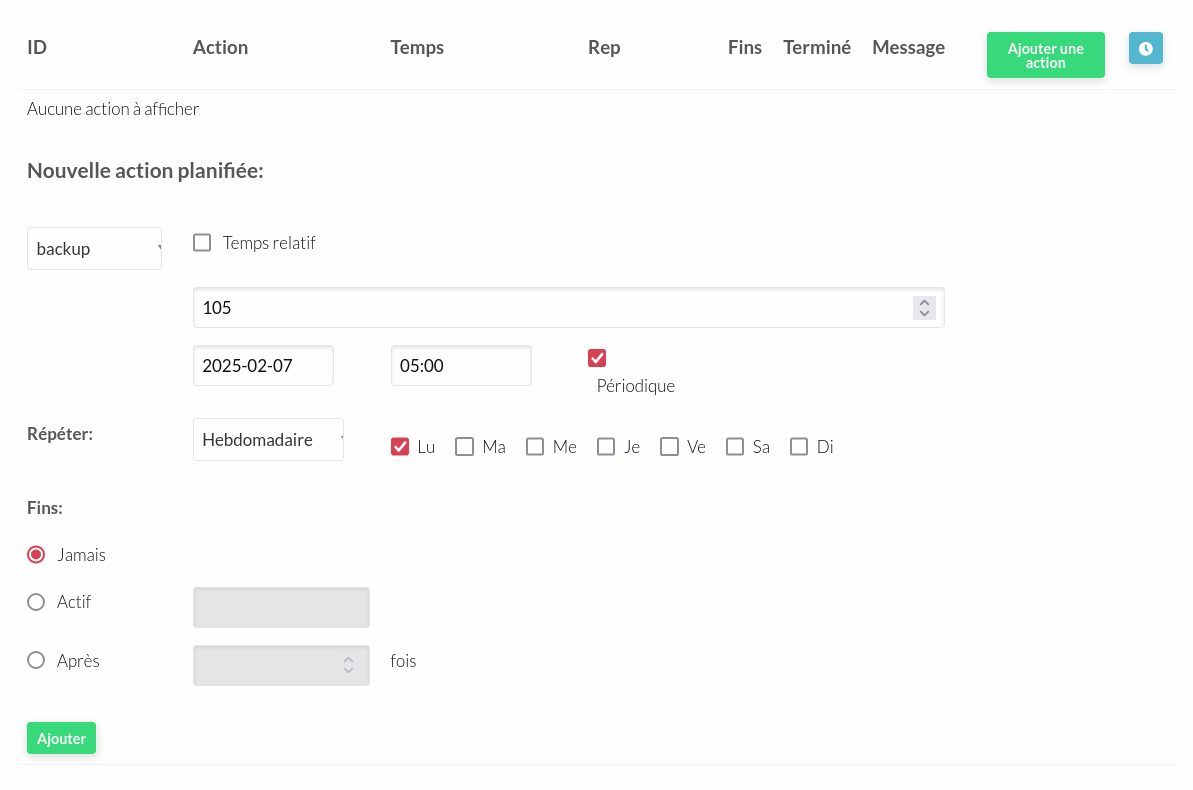Uncheck the Lu day checkbox

pos(400,446)
